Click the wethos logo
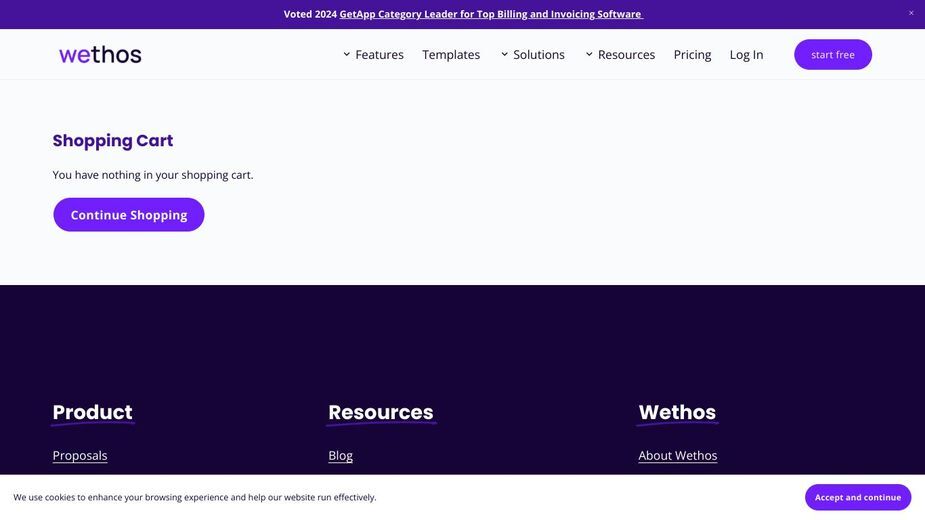 100,55
